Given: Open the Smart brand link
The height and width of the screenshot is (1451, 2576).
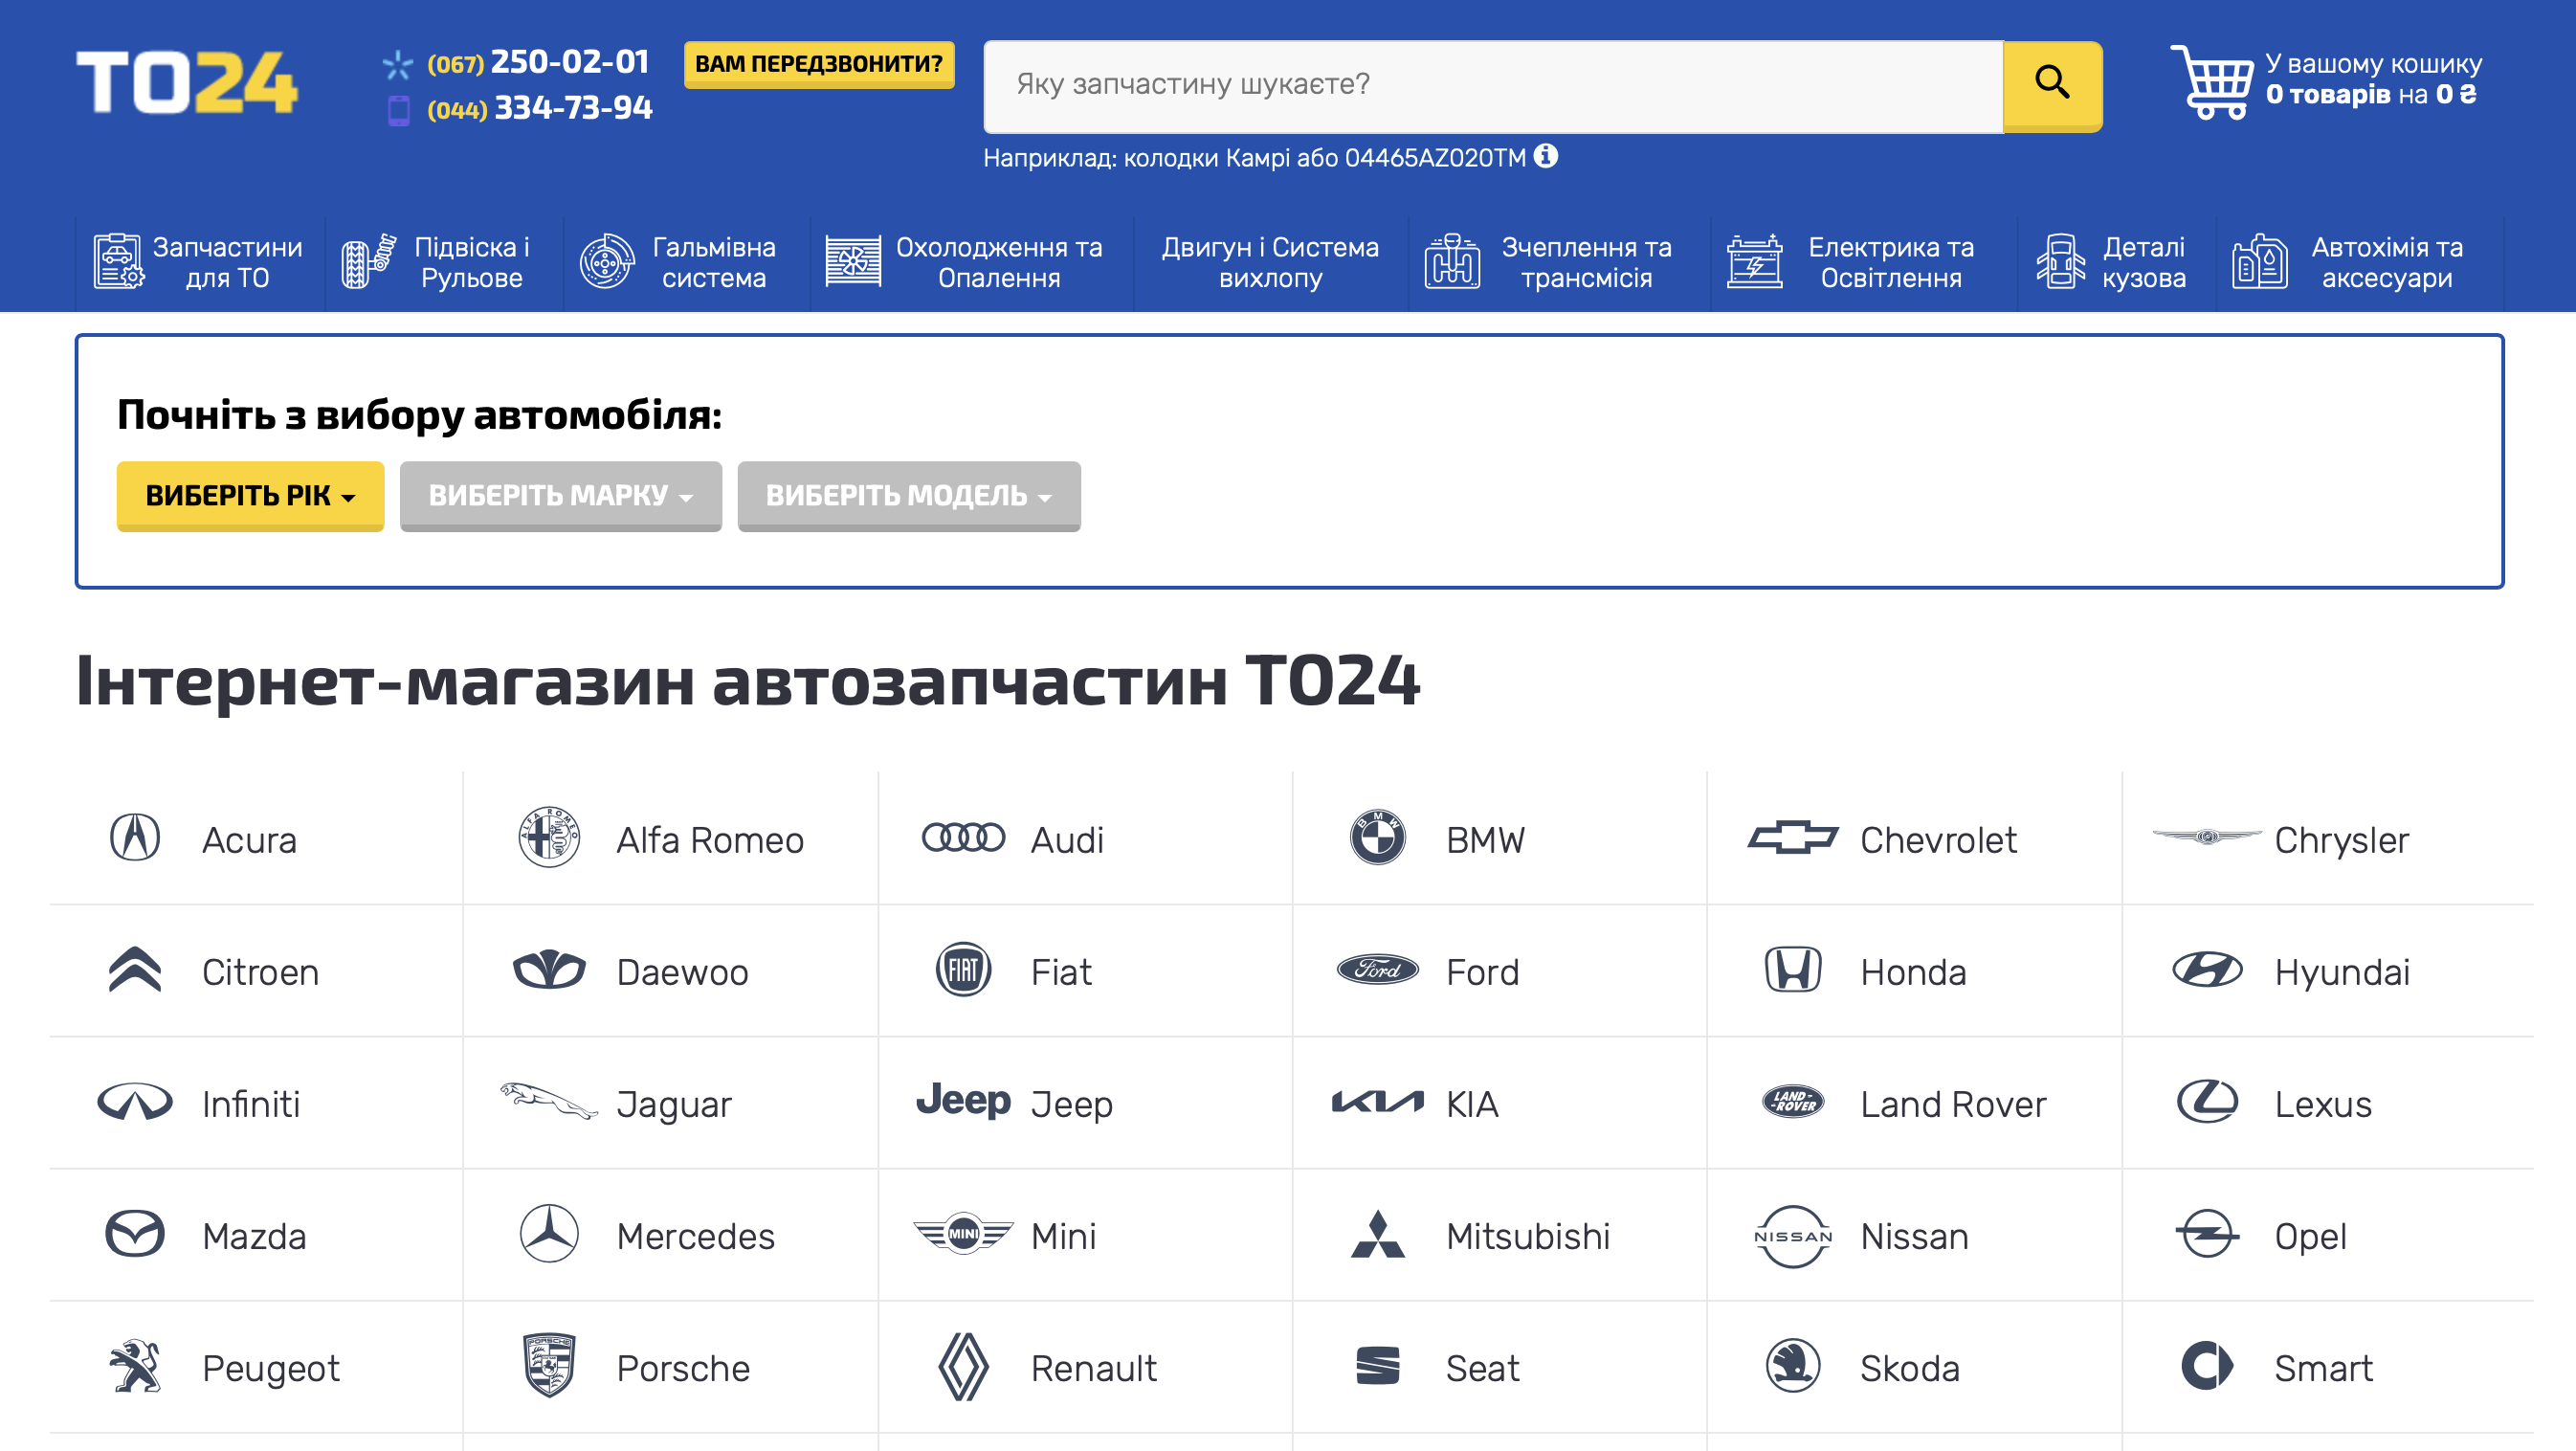Looking at the screenshot, I should 2323,1367.
